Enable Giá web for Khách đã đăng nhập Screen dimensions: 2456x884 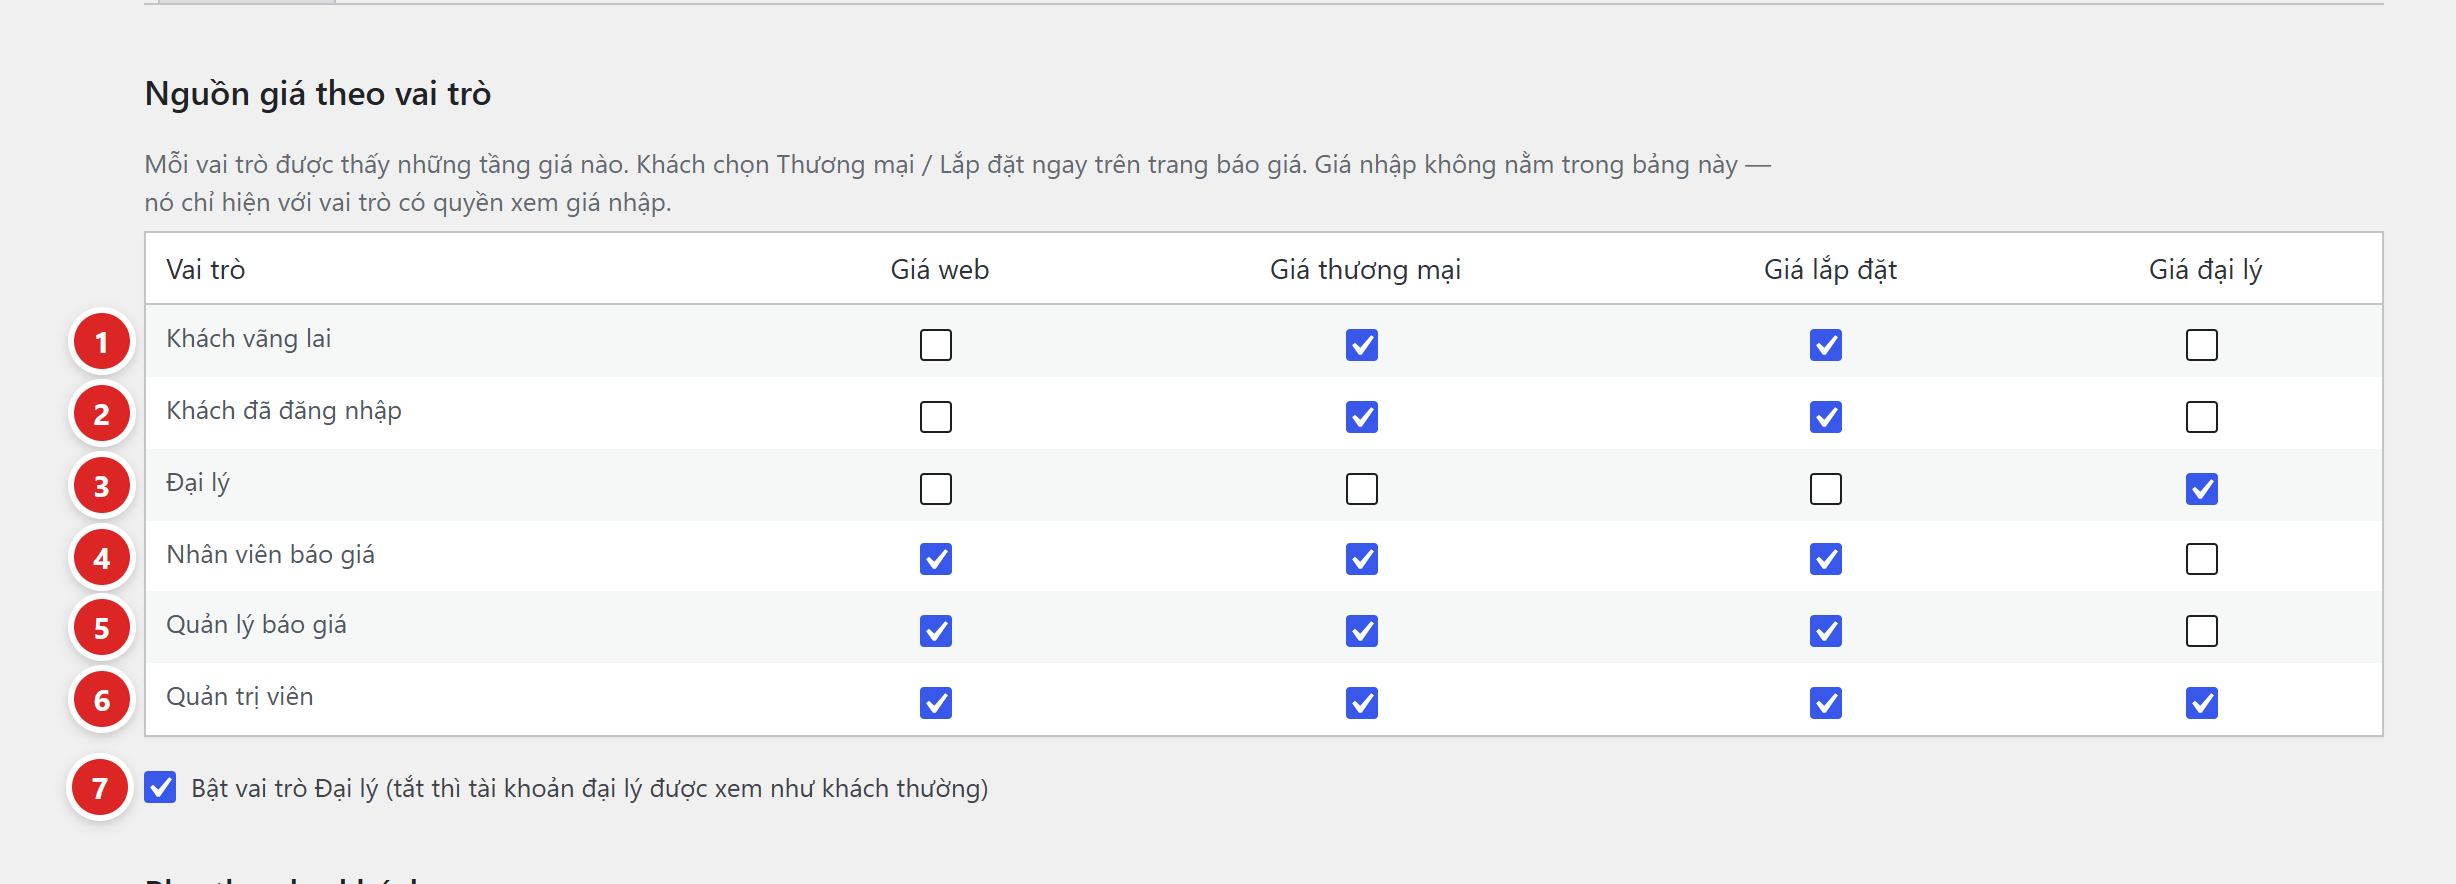pos(936,417)
